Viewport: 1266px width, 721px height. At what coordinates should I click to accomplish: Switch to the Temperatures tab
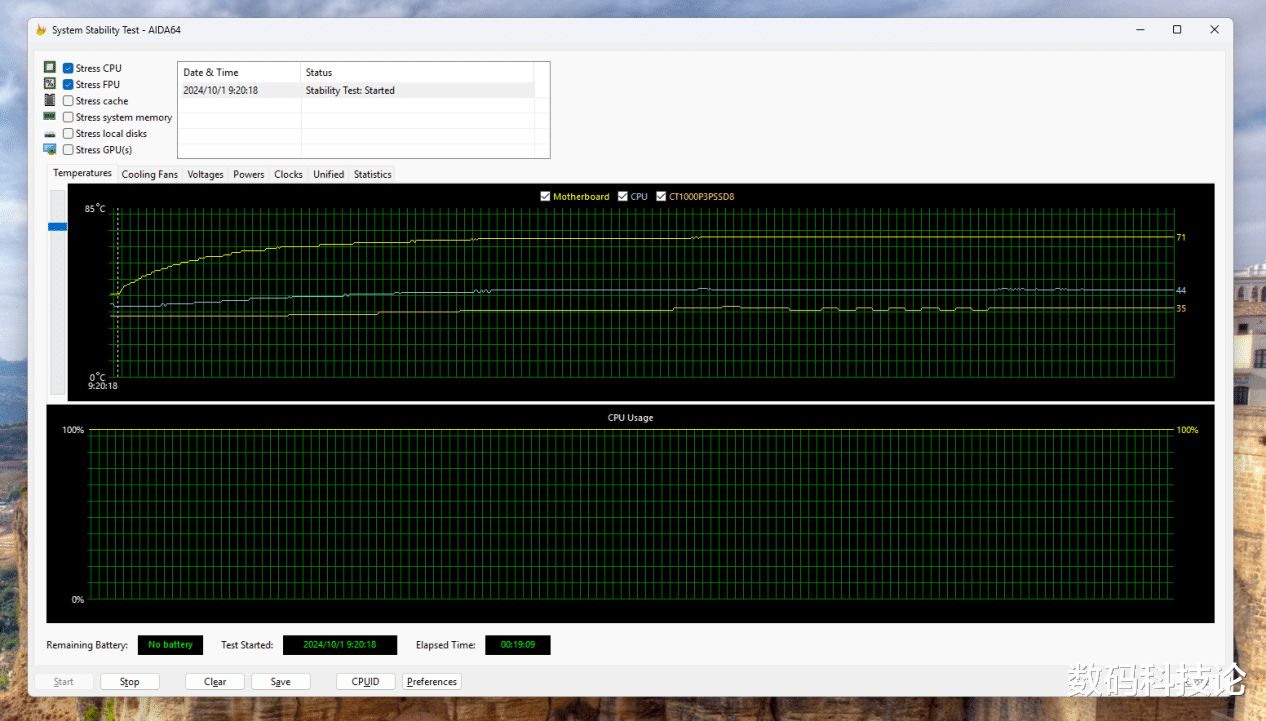82,173
